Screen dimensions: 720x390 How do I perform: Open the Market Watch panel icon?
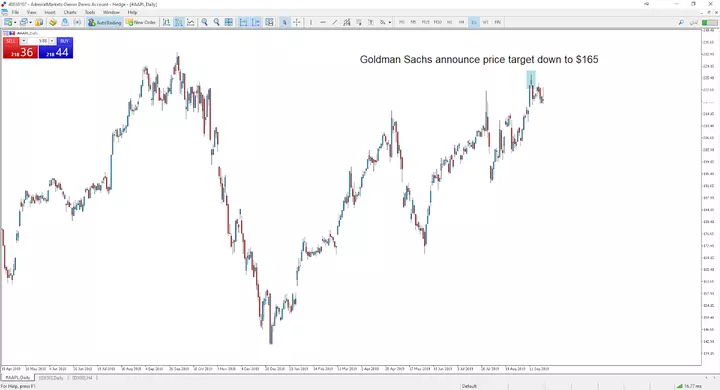coord(39,22)
